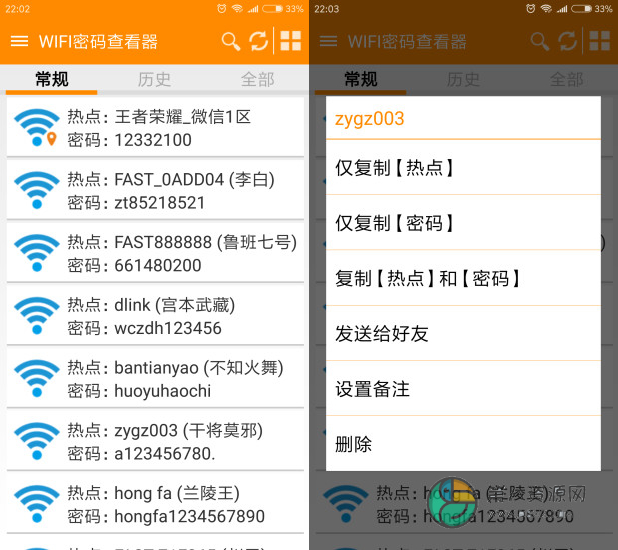Choose 仅复制【密码】 in zygz003 dialog
Image resolution: width=618 pixels, height=550 pixels.
(463, 222)
